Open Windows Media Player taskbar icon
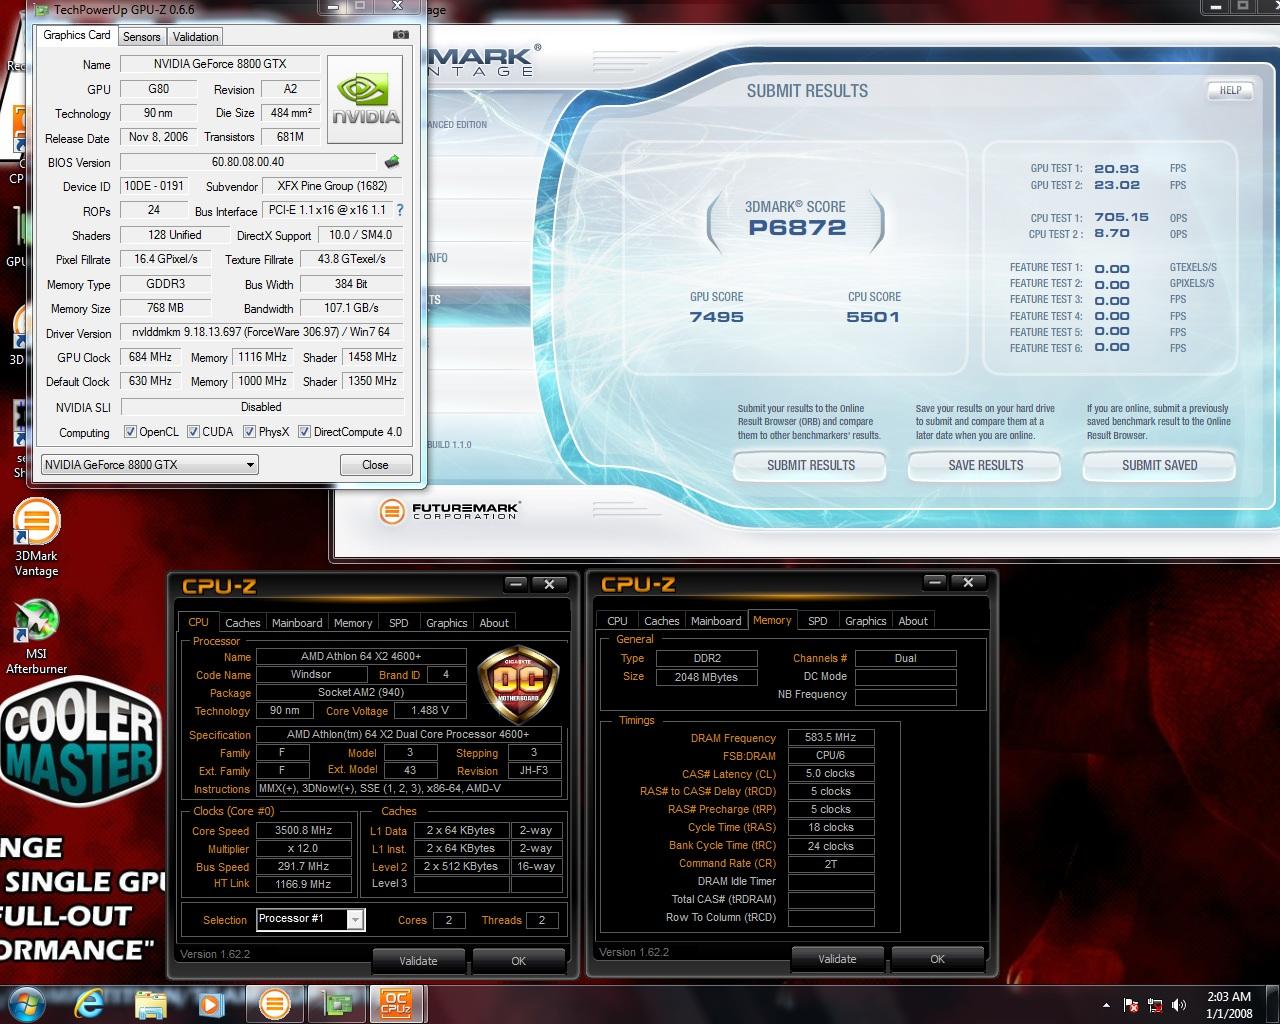 (x=209, y=1004)
